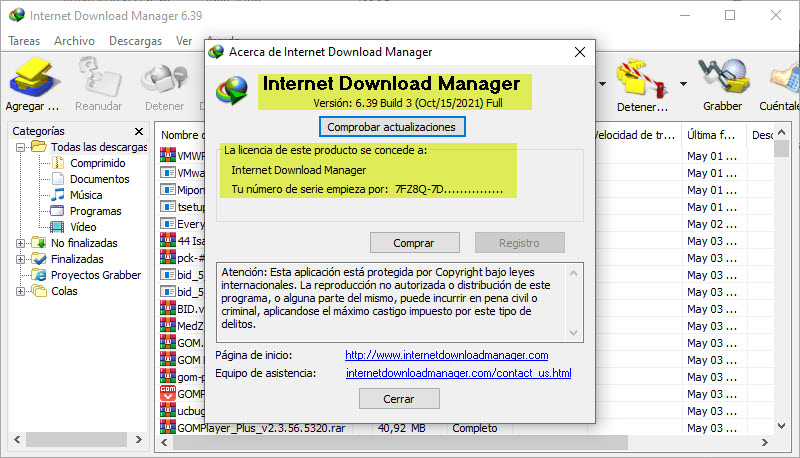Select the No finalizadas folder
Viewport: 800px width, 458px height.
tap(84, 243)
